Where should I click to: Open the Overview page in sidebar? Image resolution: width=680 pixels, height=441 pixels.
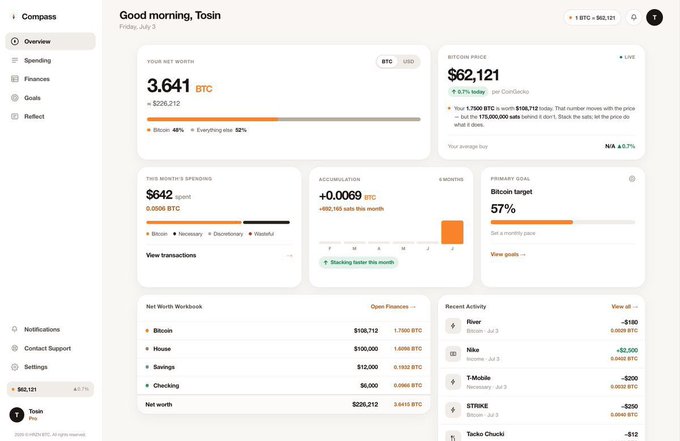click(x=50, y=41)
